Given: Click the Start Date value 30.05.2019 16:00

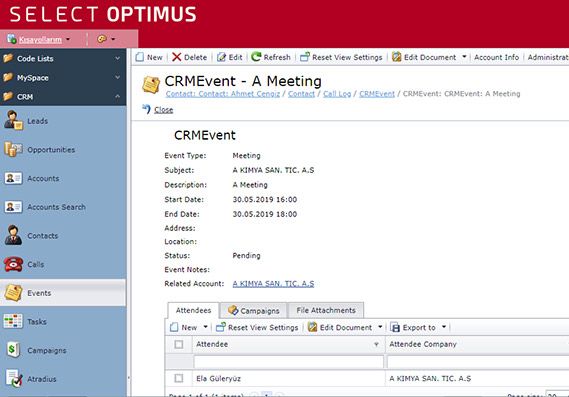Looking at the screenshot, I should pos(265,199).
